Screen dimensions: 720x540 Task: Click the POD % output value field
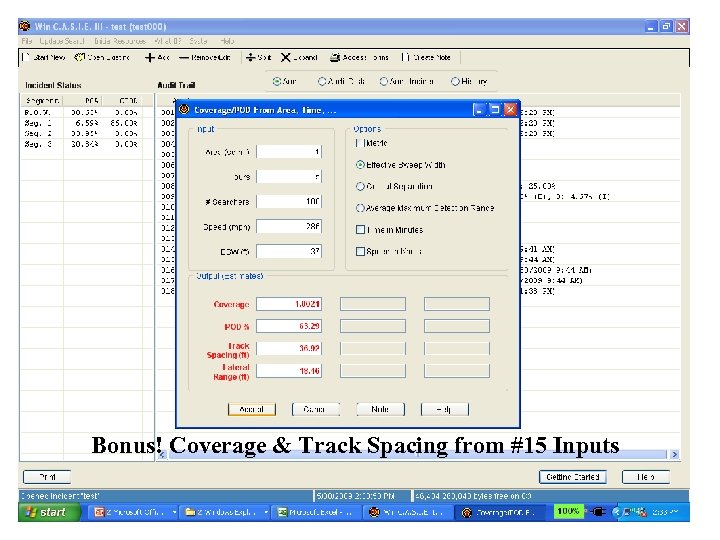[289, 326]
